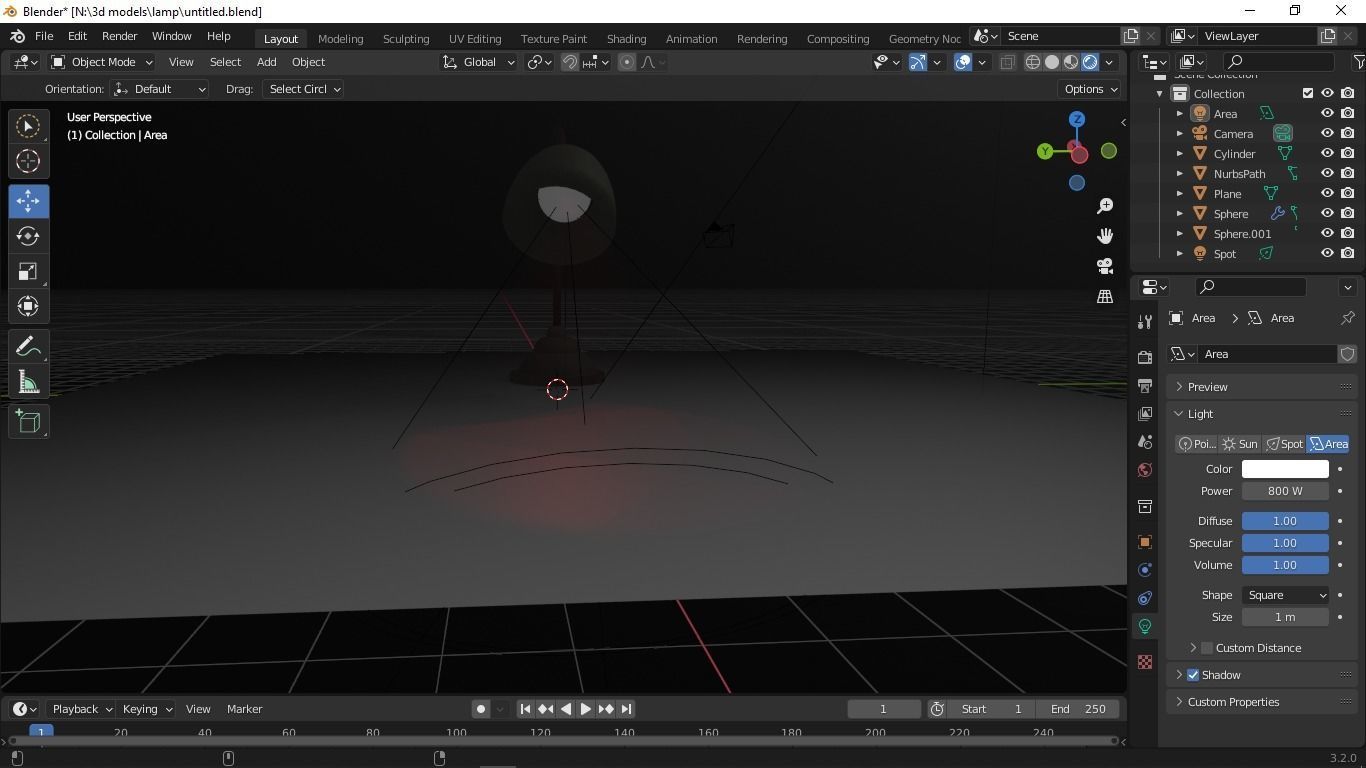Activate the Move tool
Screen dimensions: 1366x768
(x=28, y=201)
